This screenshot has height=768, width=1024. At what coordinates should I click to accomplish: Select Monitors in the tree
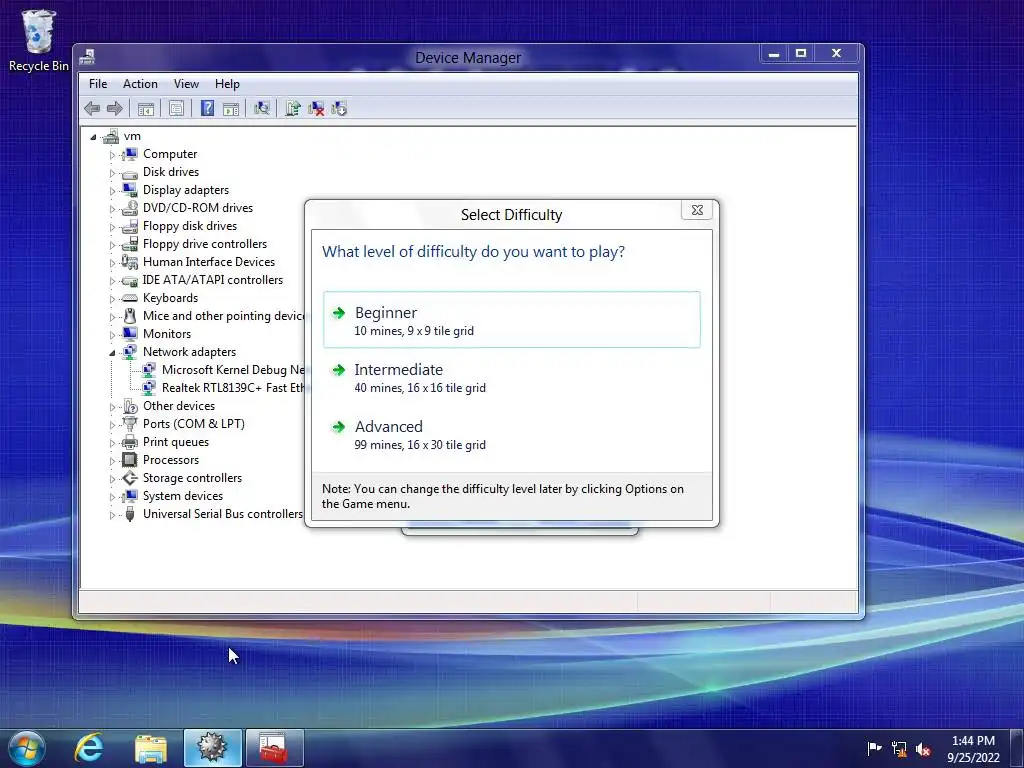[x=167, y=334]
